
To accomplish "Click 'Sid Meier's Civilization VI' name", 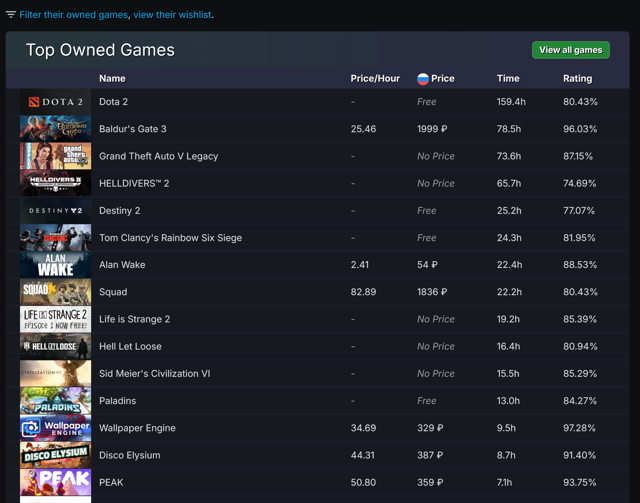I will point(155,374).
